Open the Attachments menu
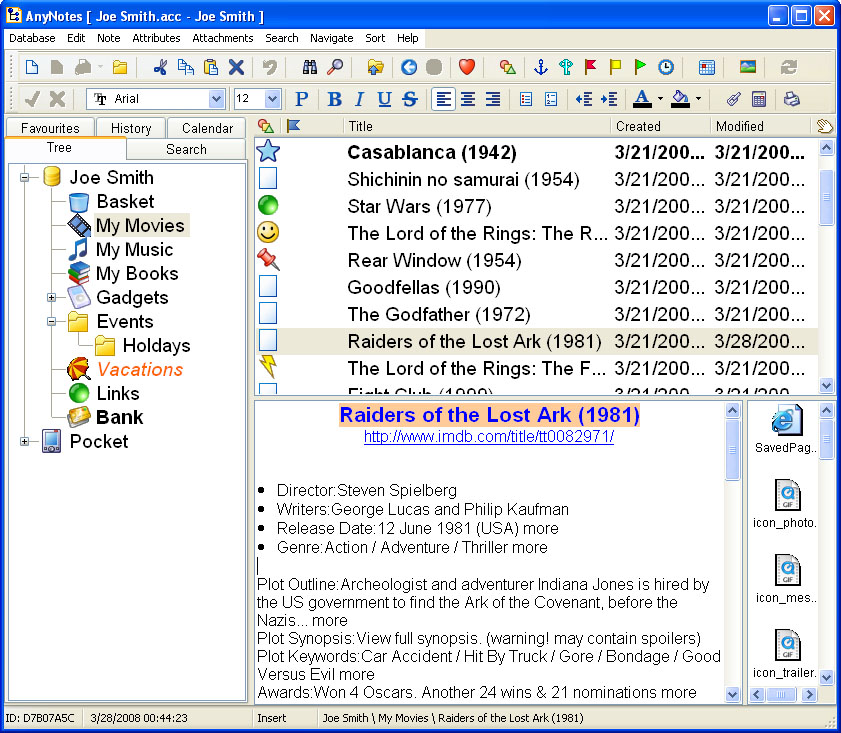 tap(223, 38)
